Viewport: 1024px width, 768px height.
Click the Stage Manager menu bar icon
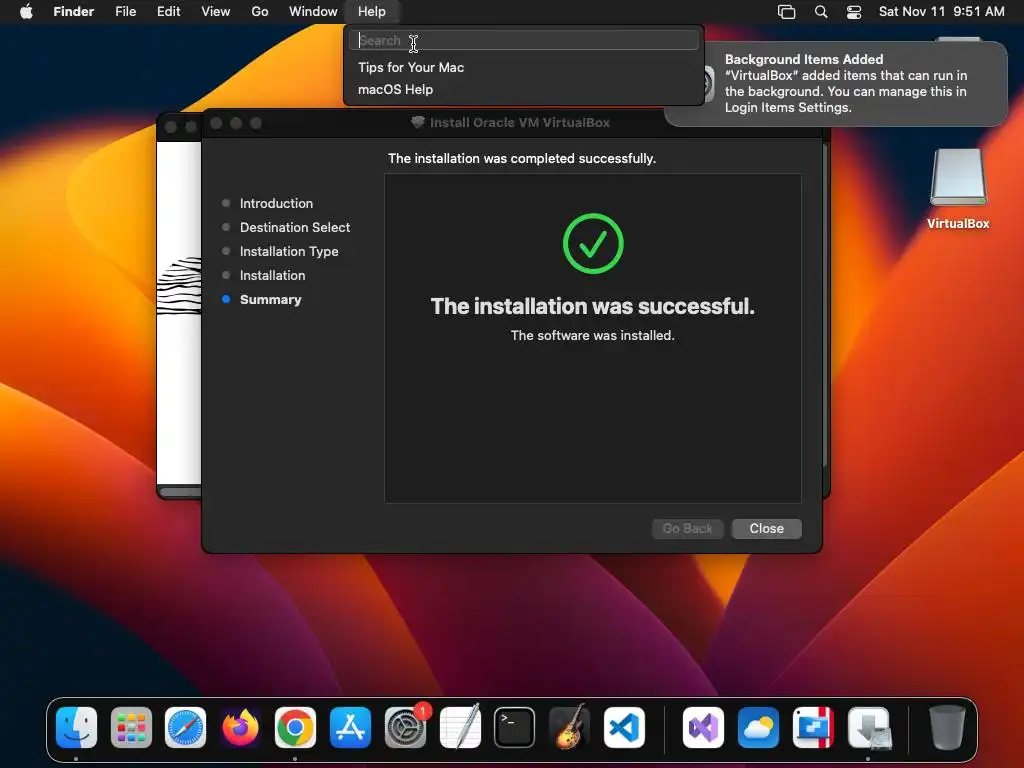click(x=786, y=12)
